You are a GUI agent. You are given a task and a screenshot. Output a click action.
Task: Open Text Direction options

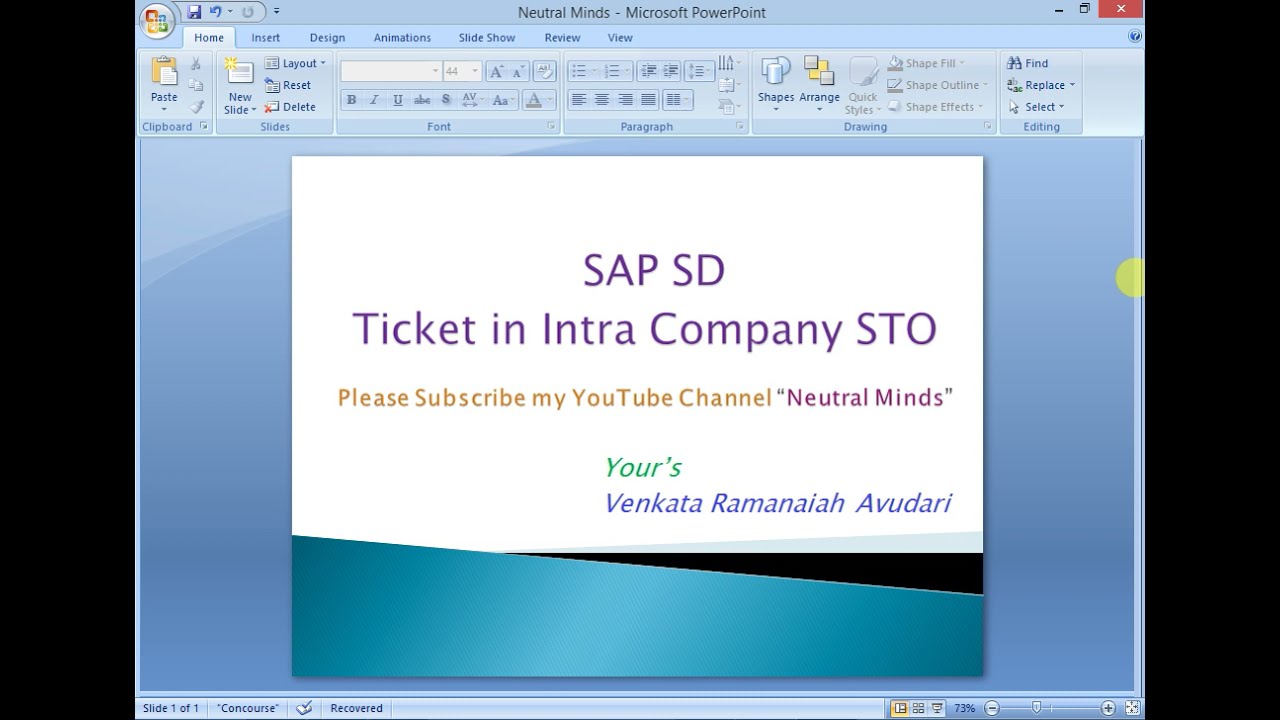click(x=729, y=64)
